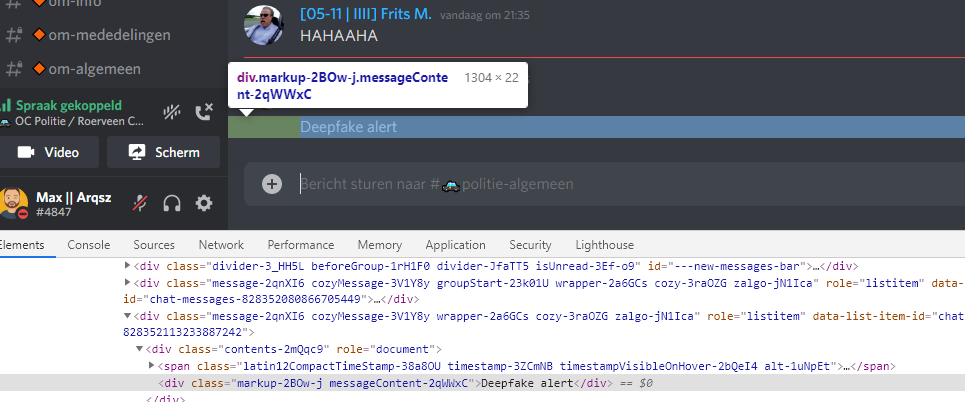Toggle deafen headphones icon

coord(172,203)
